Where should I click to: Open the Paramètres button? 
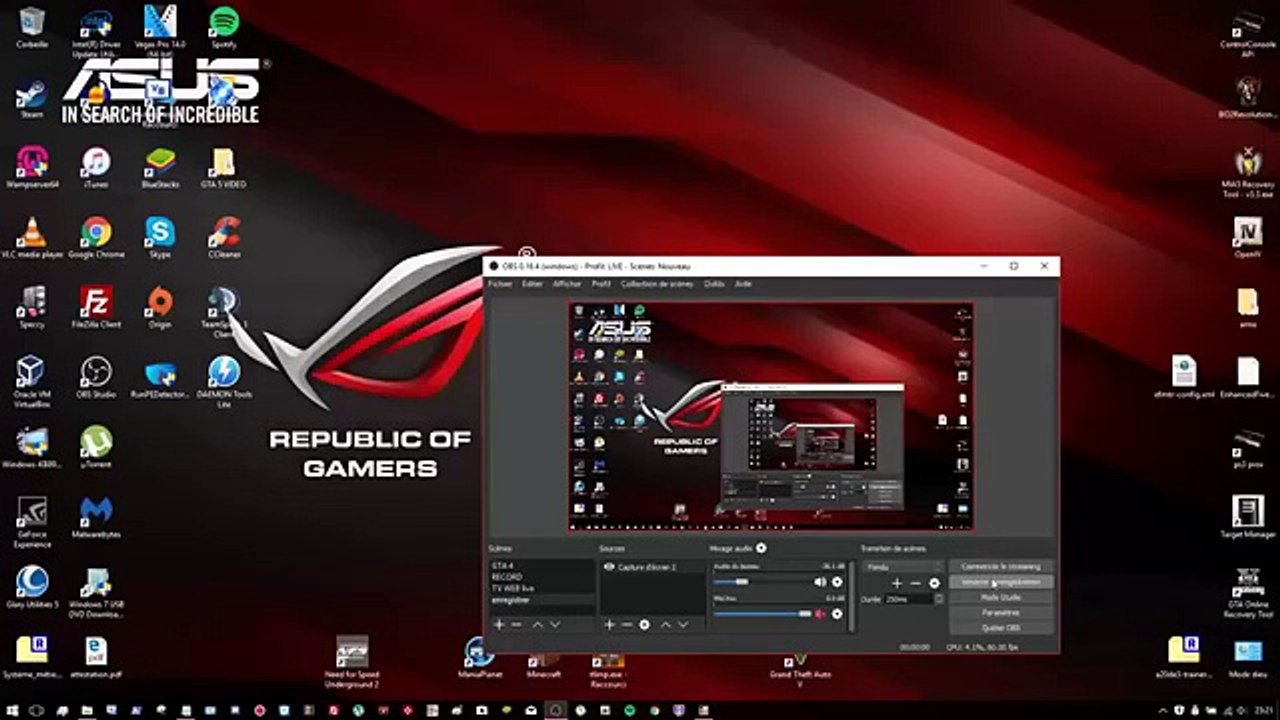1001,613
